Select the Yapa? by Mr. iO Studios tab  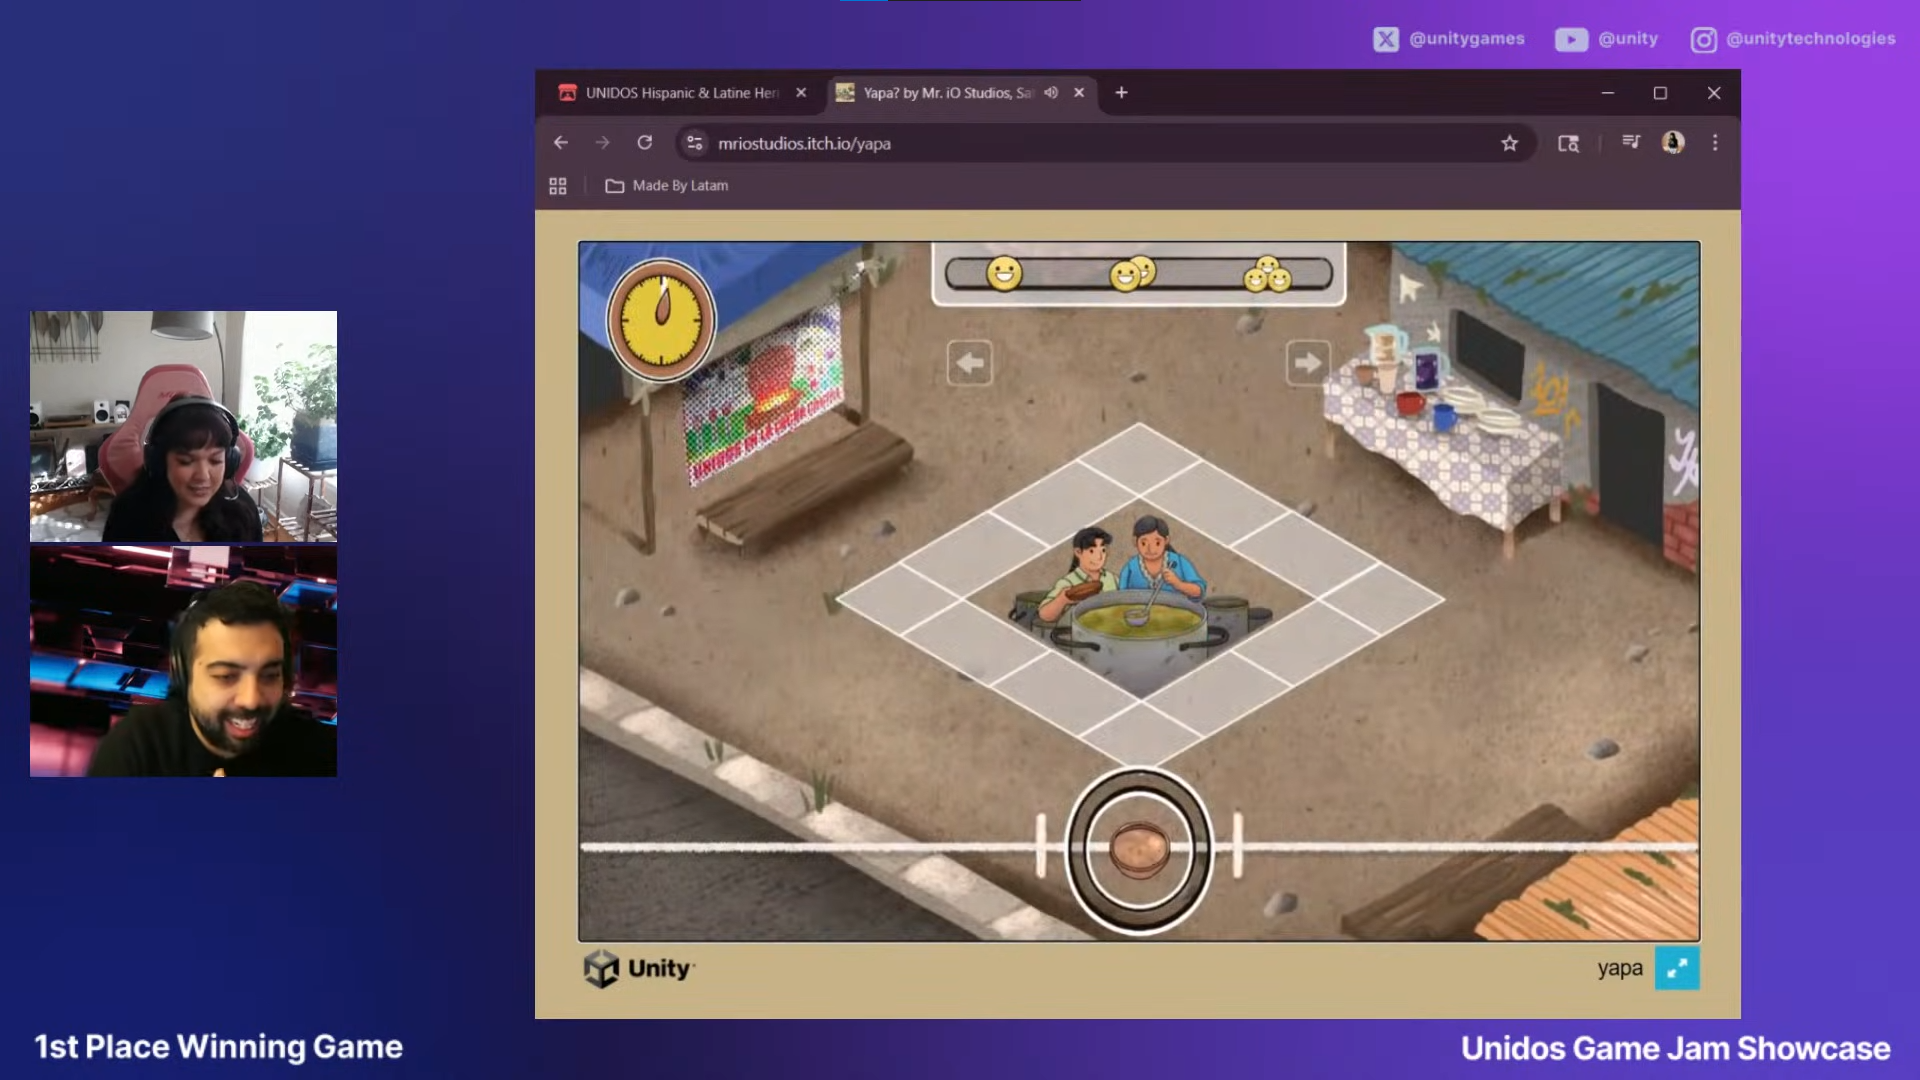click(940, 92)
